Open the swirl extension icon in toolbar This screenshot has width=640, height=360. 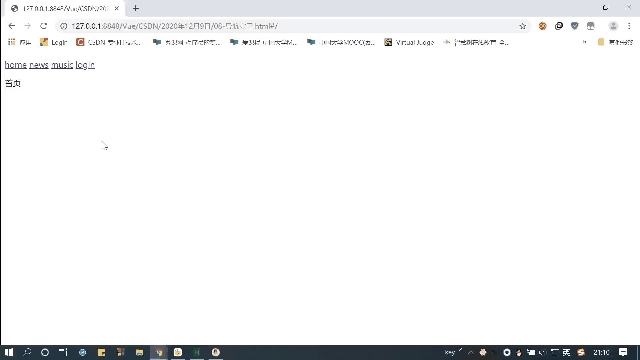[559, 26]
